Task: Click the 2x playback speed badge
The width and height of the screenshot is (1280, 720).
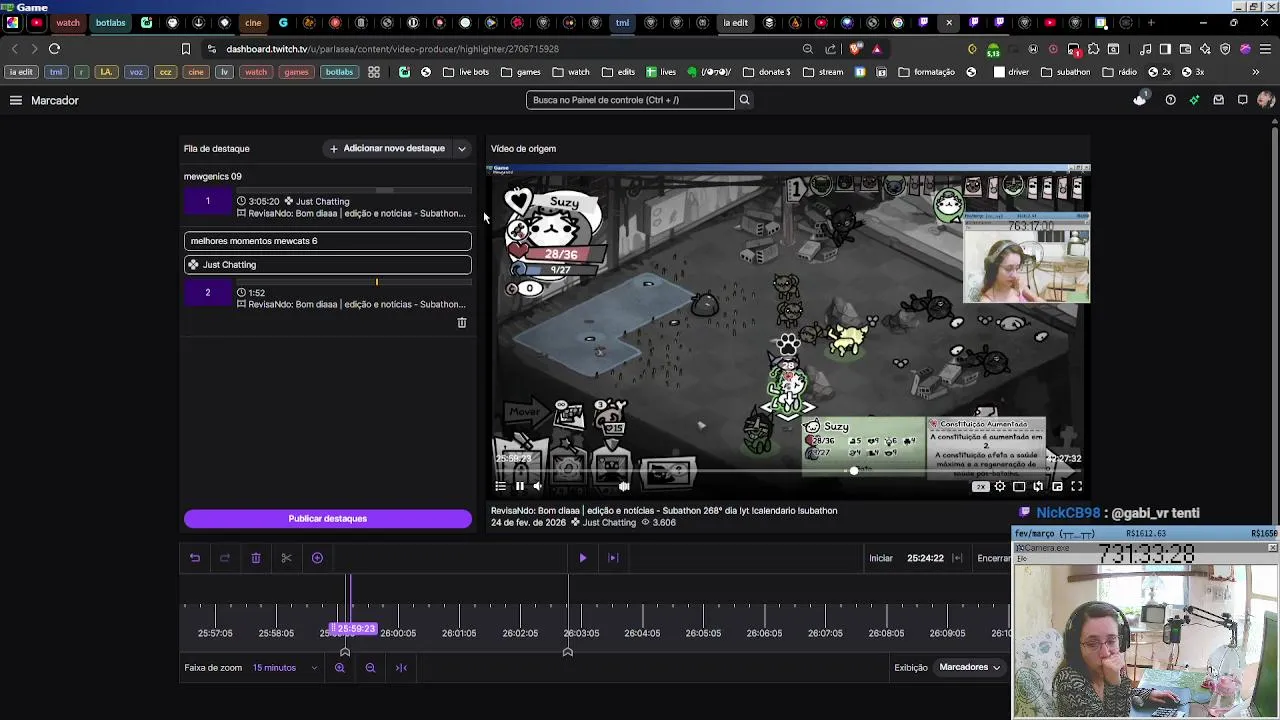Action: point(980,487)
